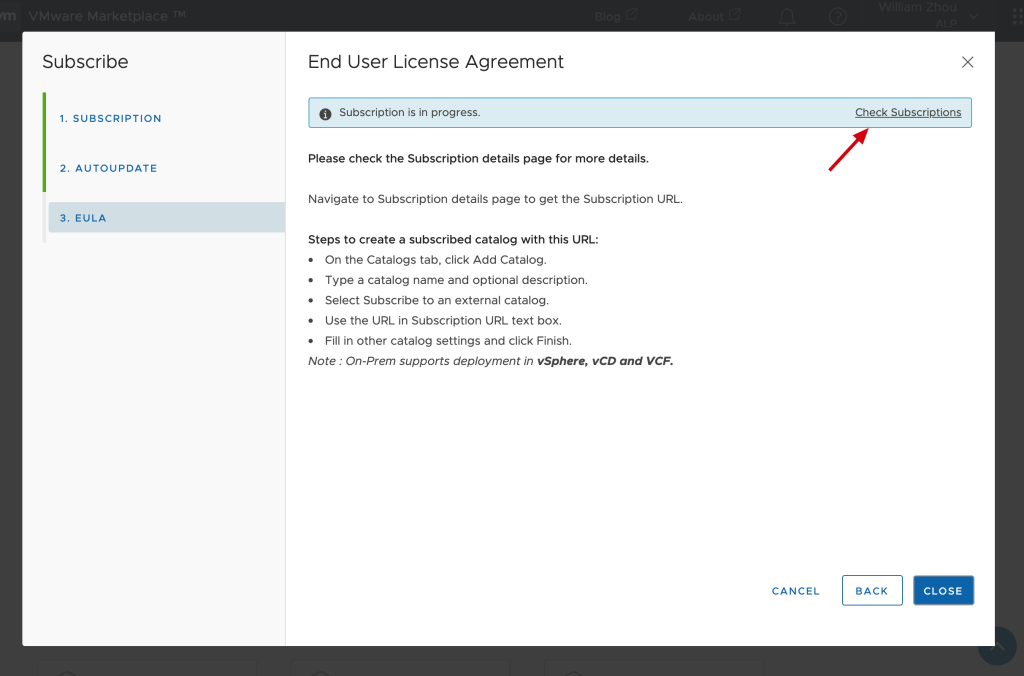Open the apps grid switcher icon

tap(1016, 16)
